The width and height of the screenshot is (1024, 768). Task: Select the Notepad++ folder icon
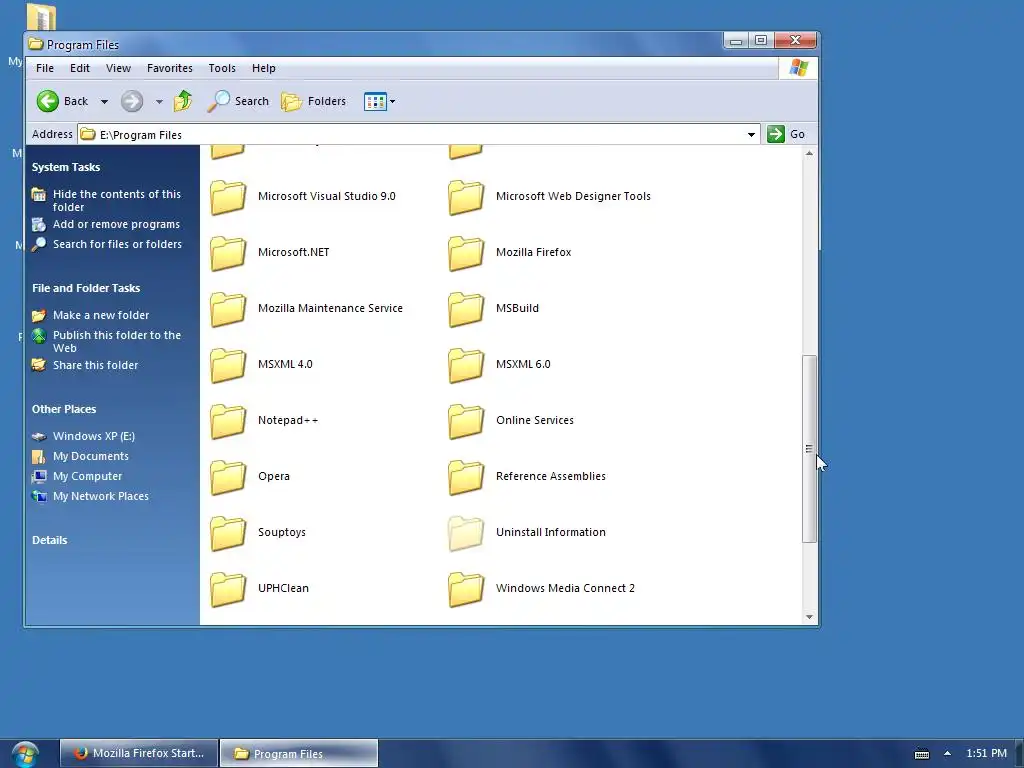(228, 421)
